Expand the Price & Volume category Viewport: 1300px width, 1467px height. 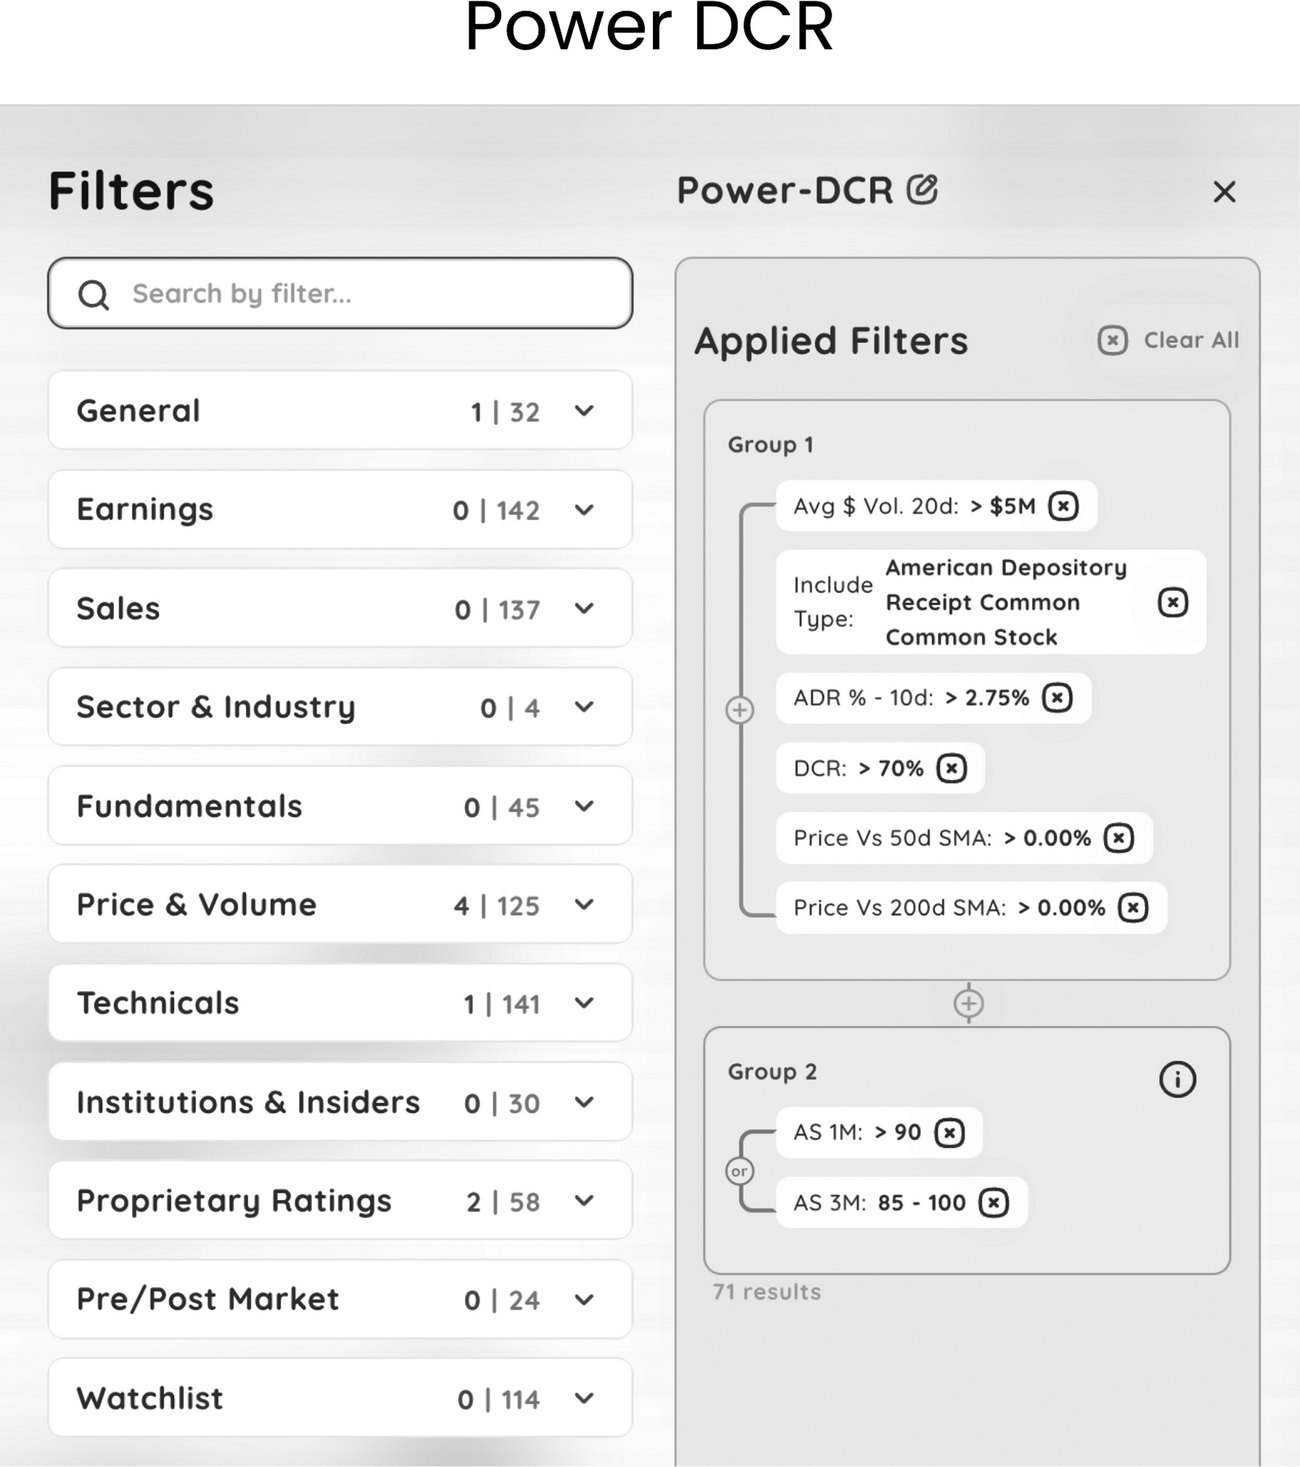340,904
